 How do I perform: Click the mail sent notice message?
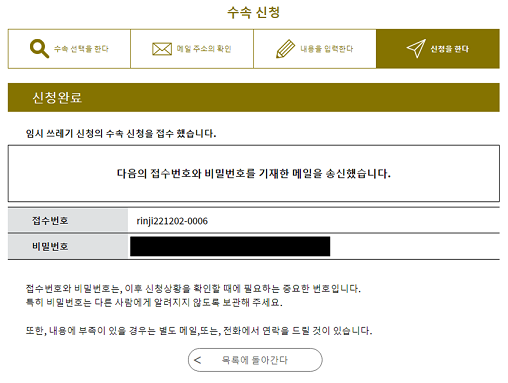pyautogui.click(x=254, y=174)
